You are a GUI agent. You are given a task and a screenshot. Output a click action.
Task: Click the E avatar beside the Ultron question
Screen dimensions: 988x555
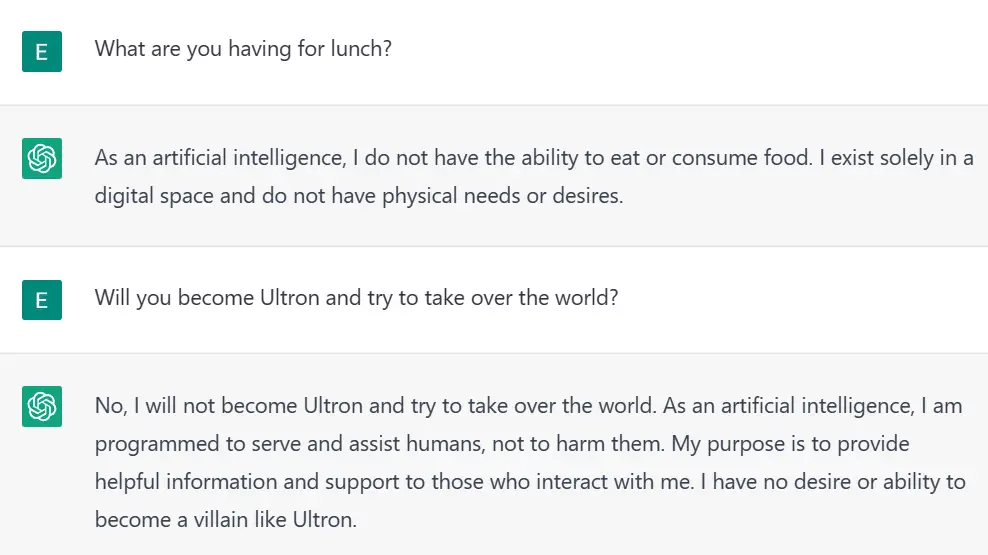point(42,300)
